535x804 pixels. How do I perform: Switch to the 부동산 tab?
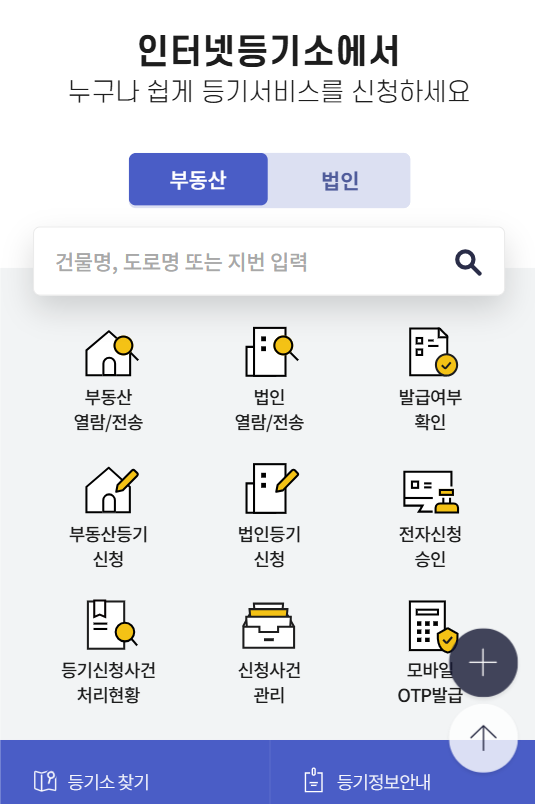pyautogui.click(x=198, y=179)
